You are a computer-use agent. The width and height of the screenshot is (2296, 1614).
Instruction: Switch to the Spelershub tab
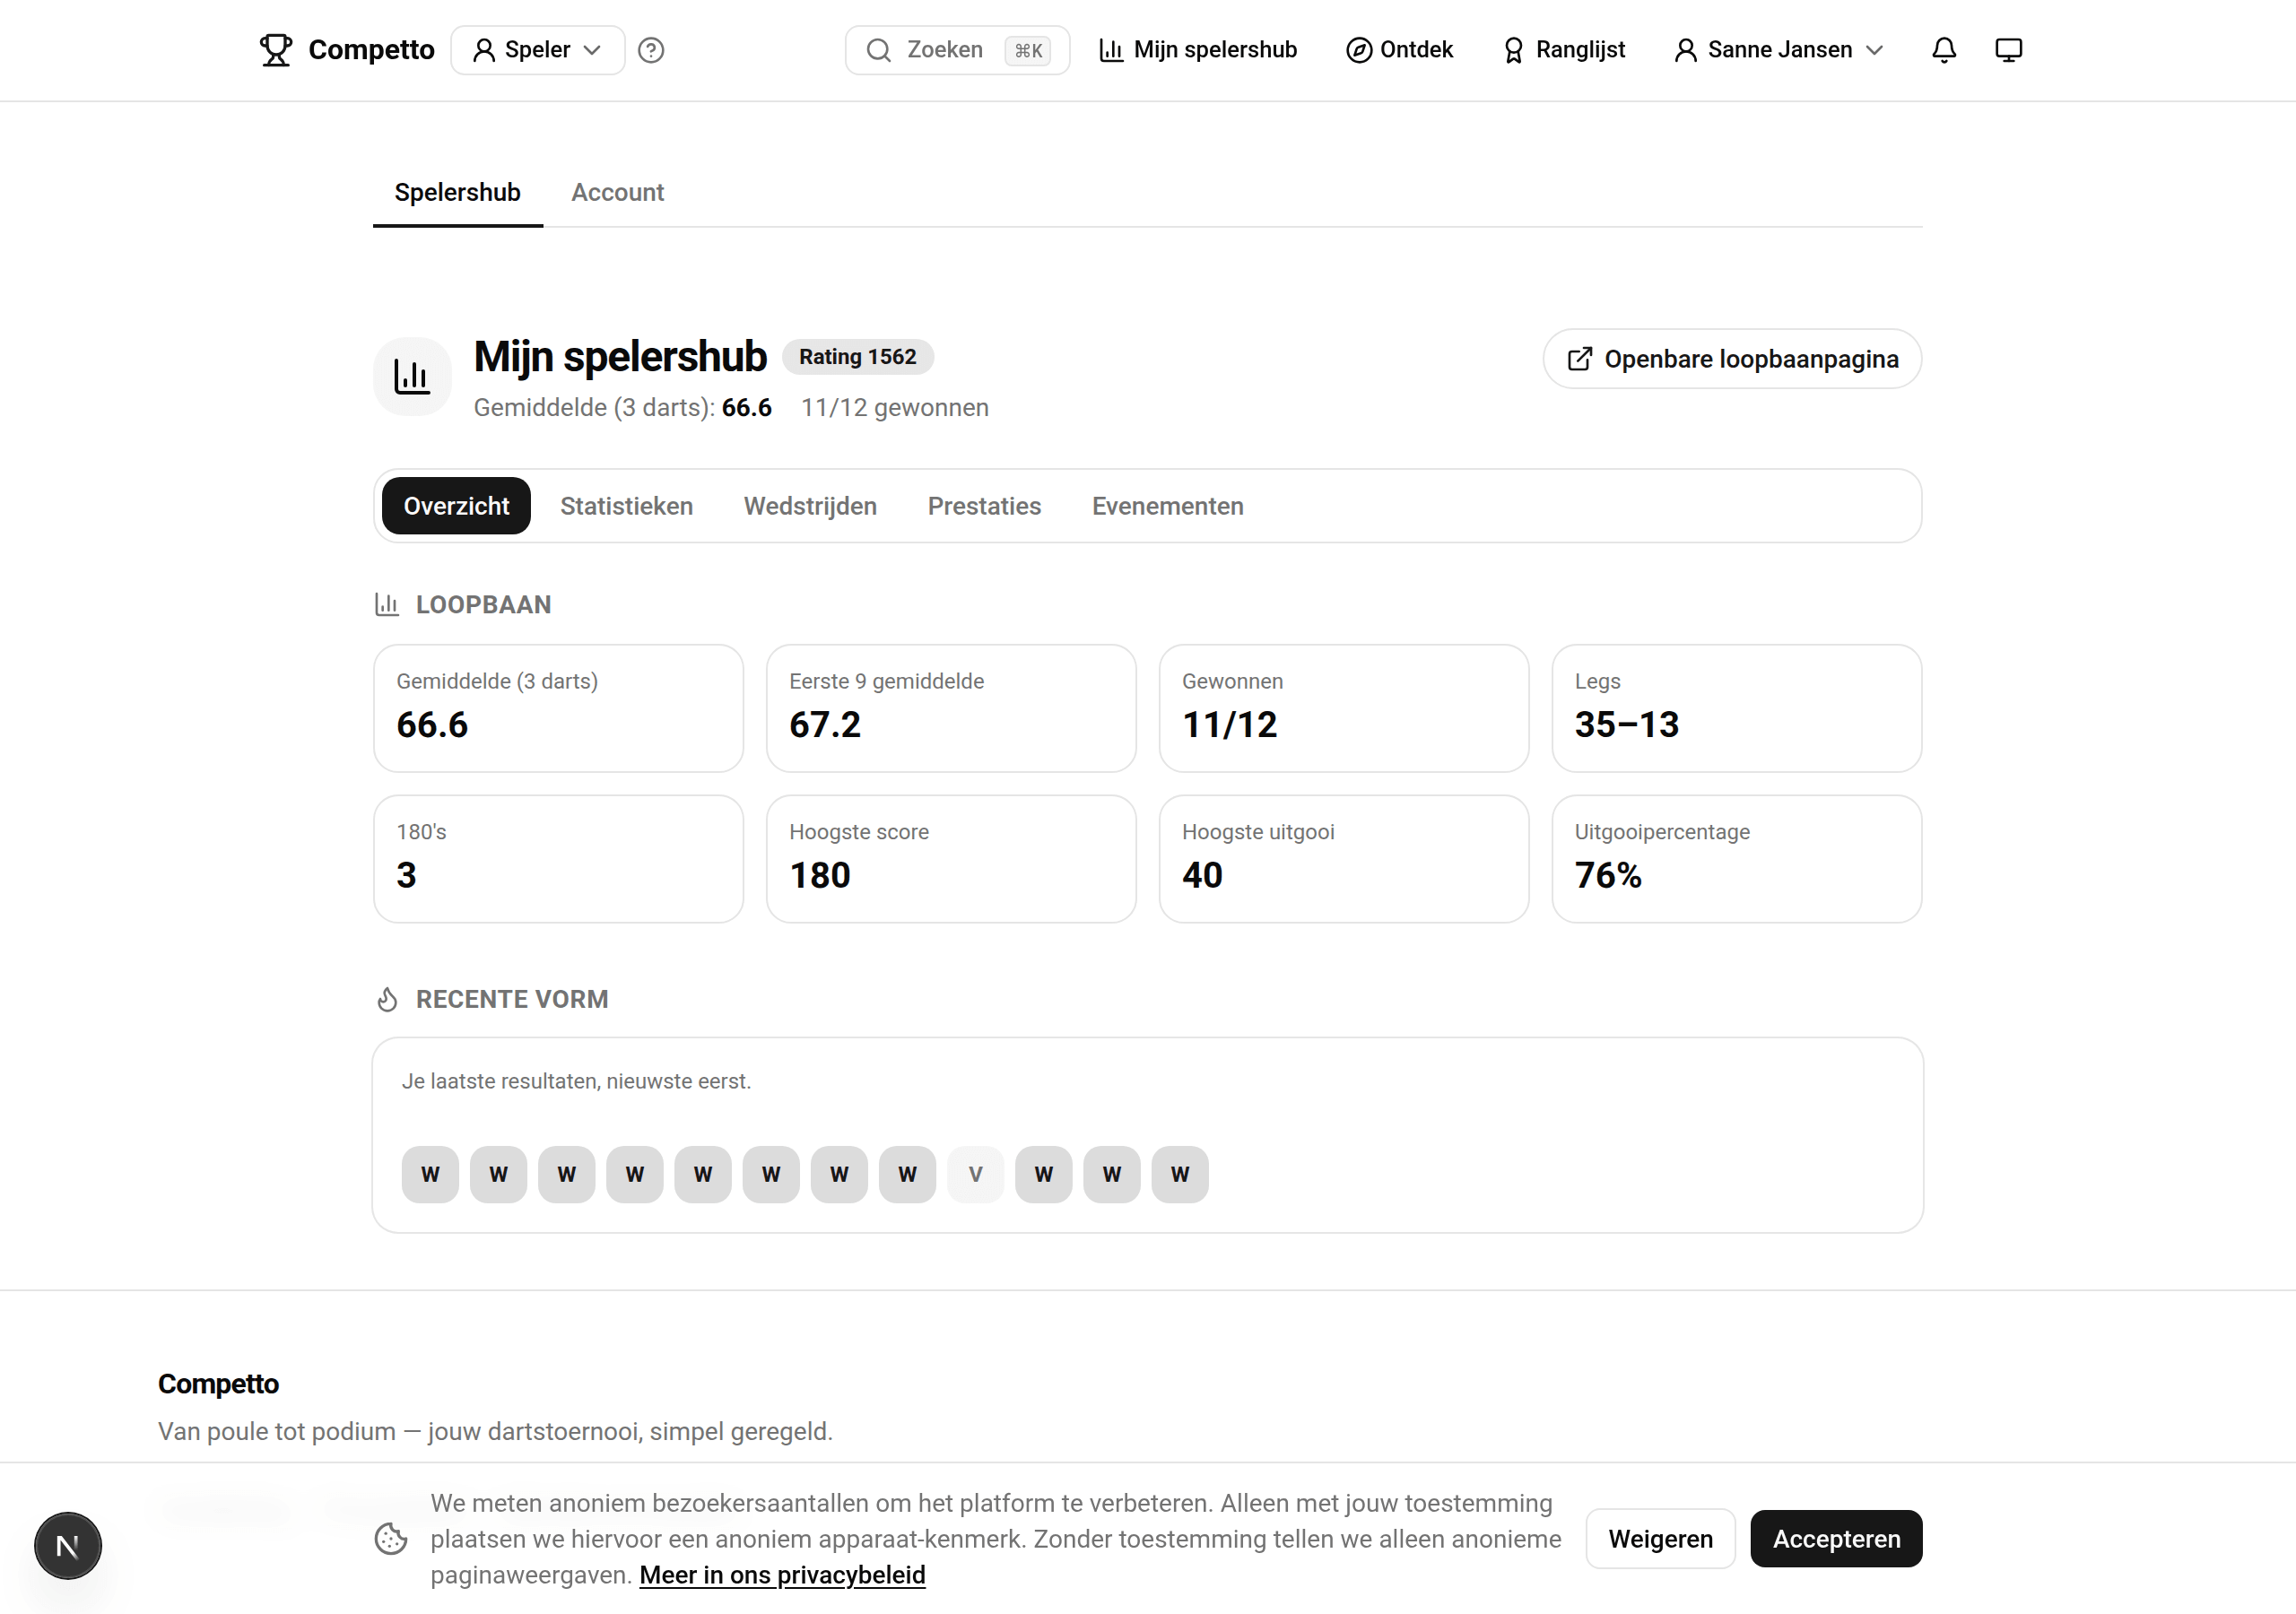[x=458, y=192]
